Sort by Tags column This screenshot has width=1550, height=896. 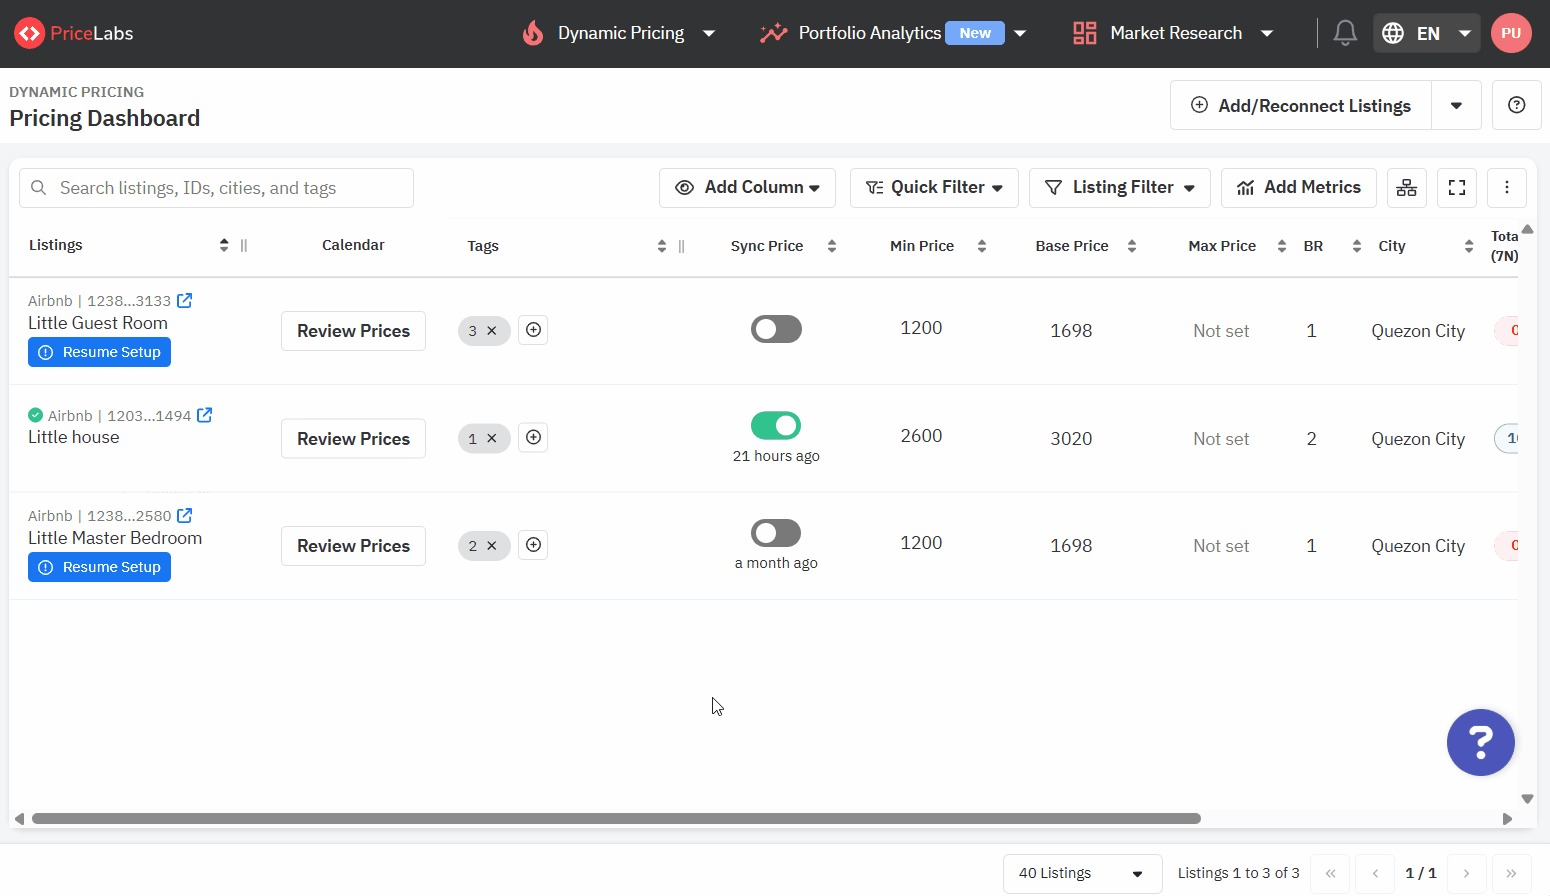[662, 246]
